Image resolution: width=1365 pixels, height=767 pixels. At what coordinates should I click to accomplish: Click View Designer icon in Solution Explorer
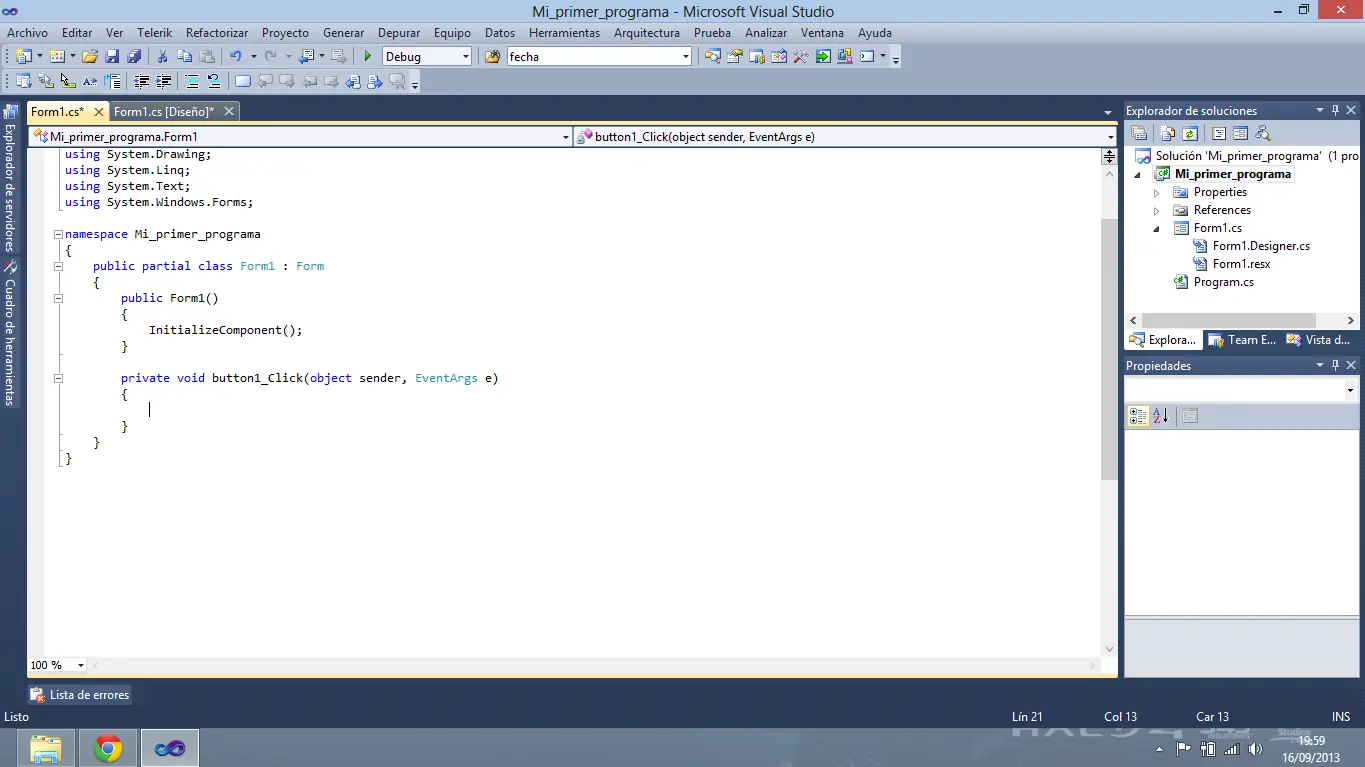coord(1241,133)
